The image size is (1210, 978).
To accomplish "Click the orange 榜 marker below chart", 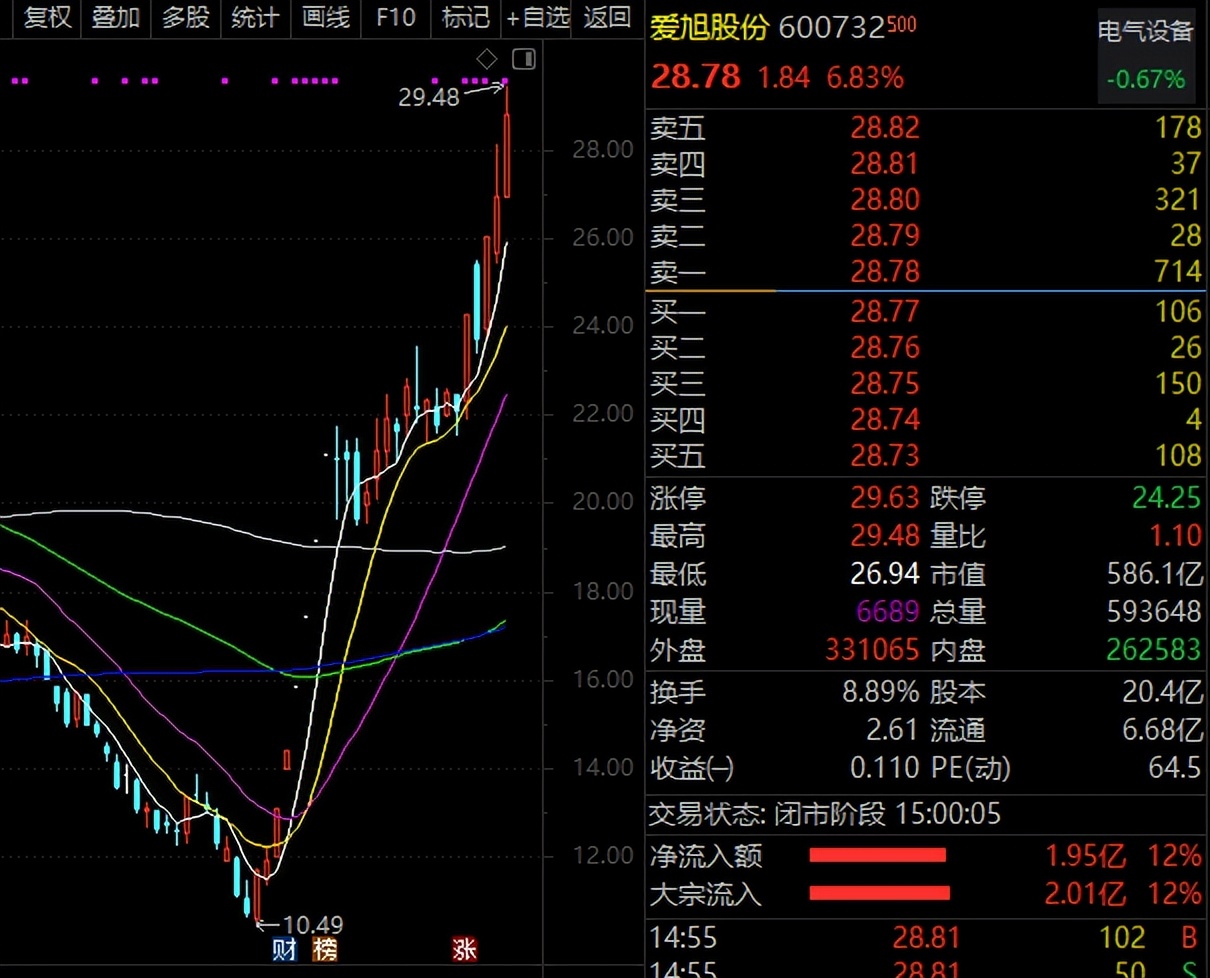I will (x=325, y=949).
